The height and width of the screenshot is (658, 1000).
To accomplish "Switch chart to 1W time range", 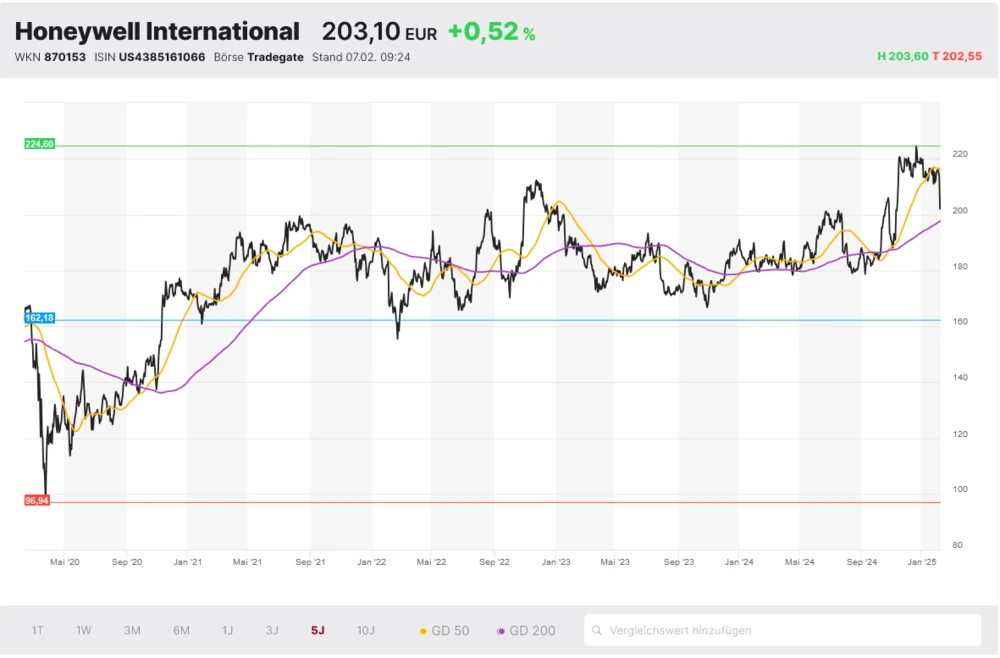I will [84, 631].
